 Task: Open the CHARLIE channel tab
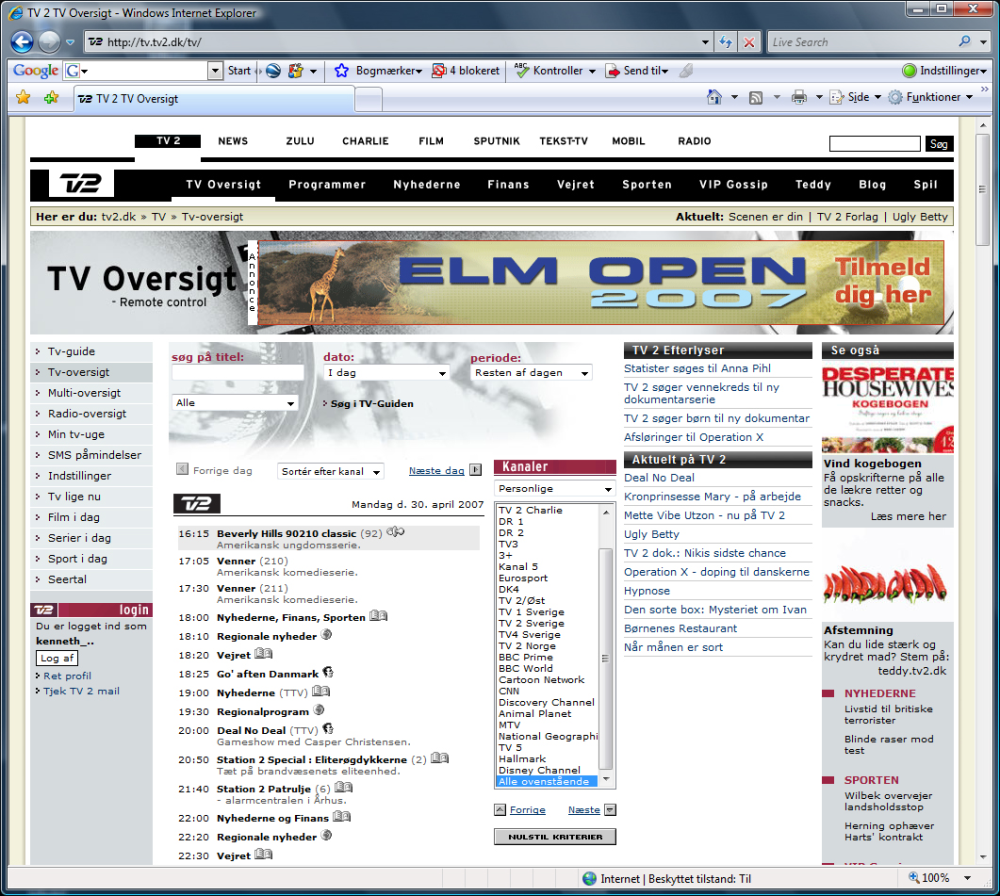click(365, 141)
